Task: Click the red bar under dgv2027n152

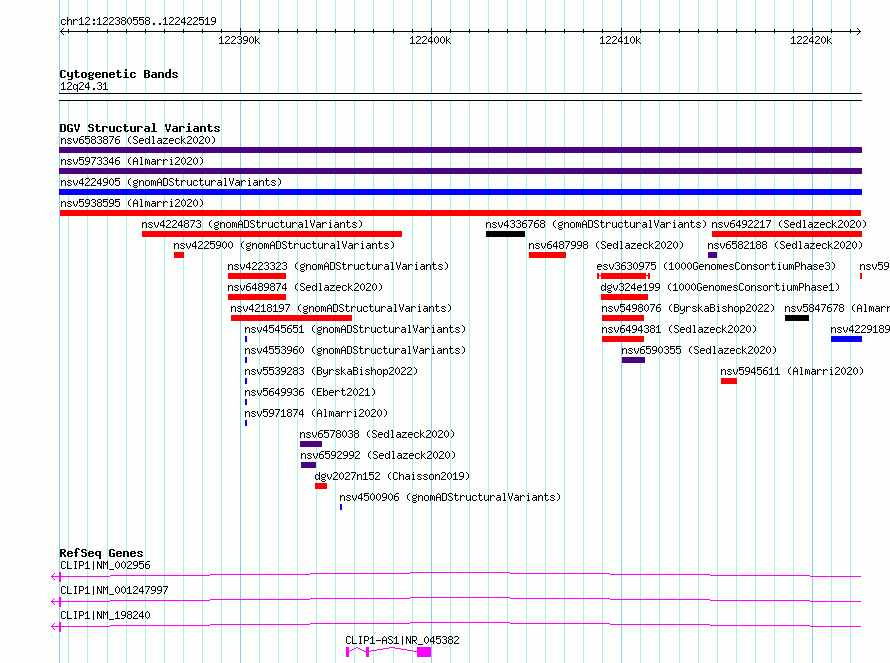Action: click(x=321, y=486)
